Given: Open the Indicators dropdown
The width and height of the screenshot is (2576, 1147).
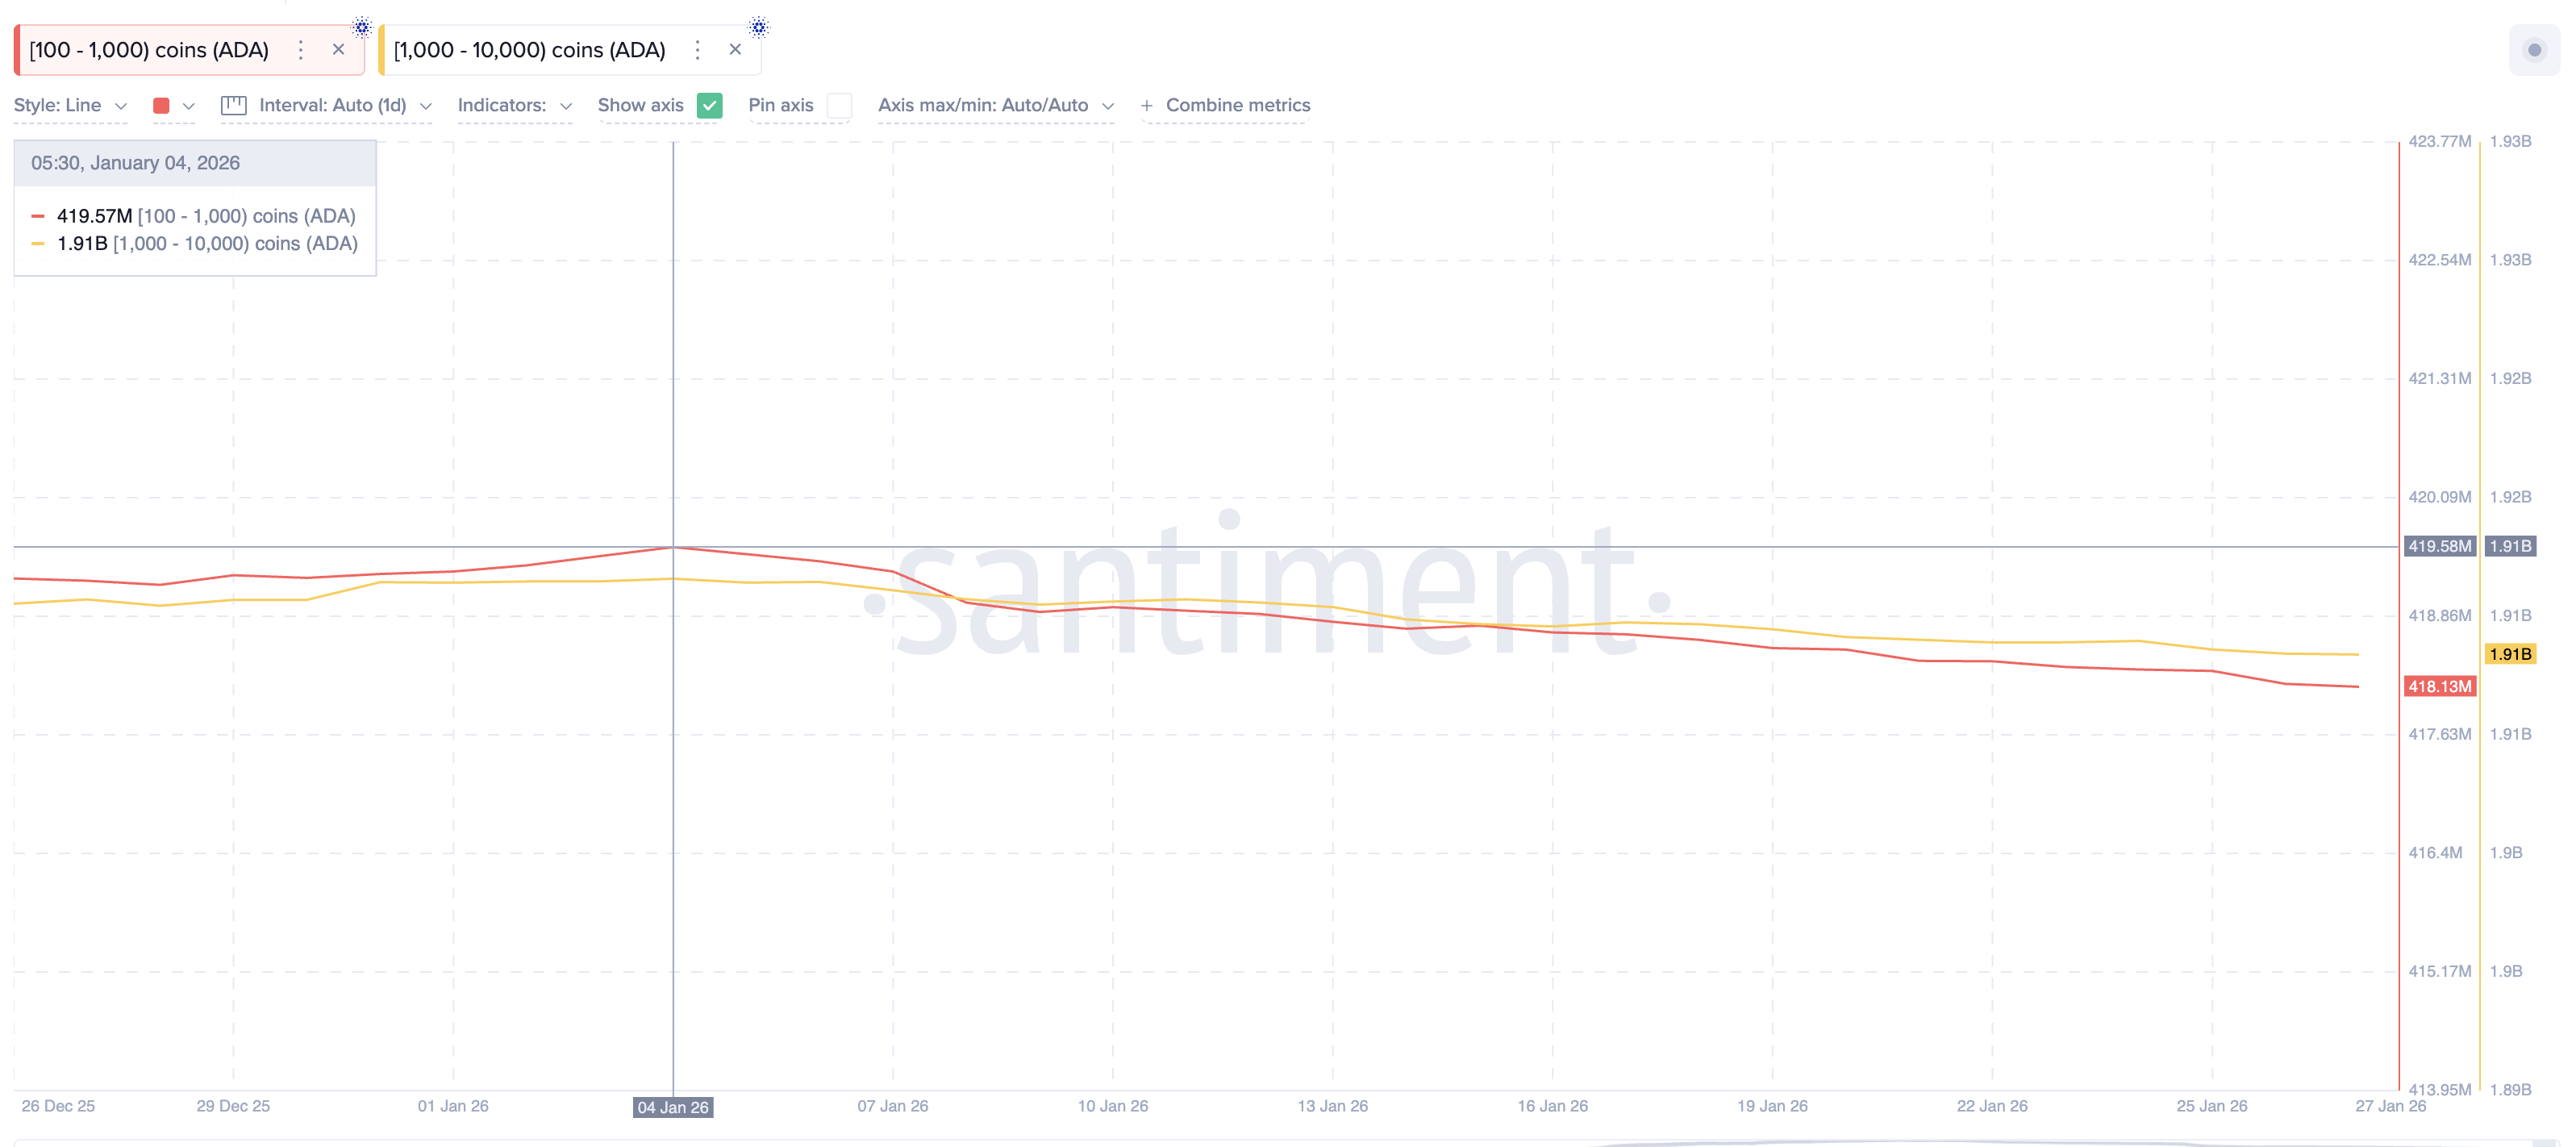Looking at the screenshot, I should tap(514, 105).
